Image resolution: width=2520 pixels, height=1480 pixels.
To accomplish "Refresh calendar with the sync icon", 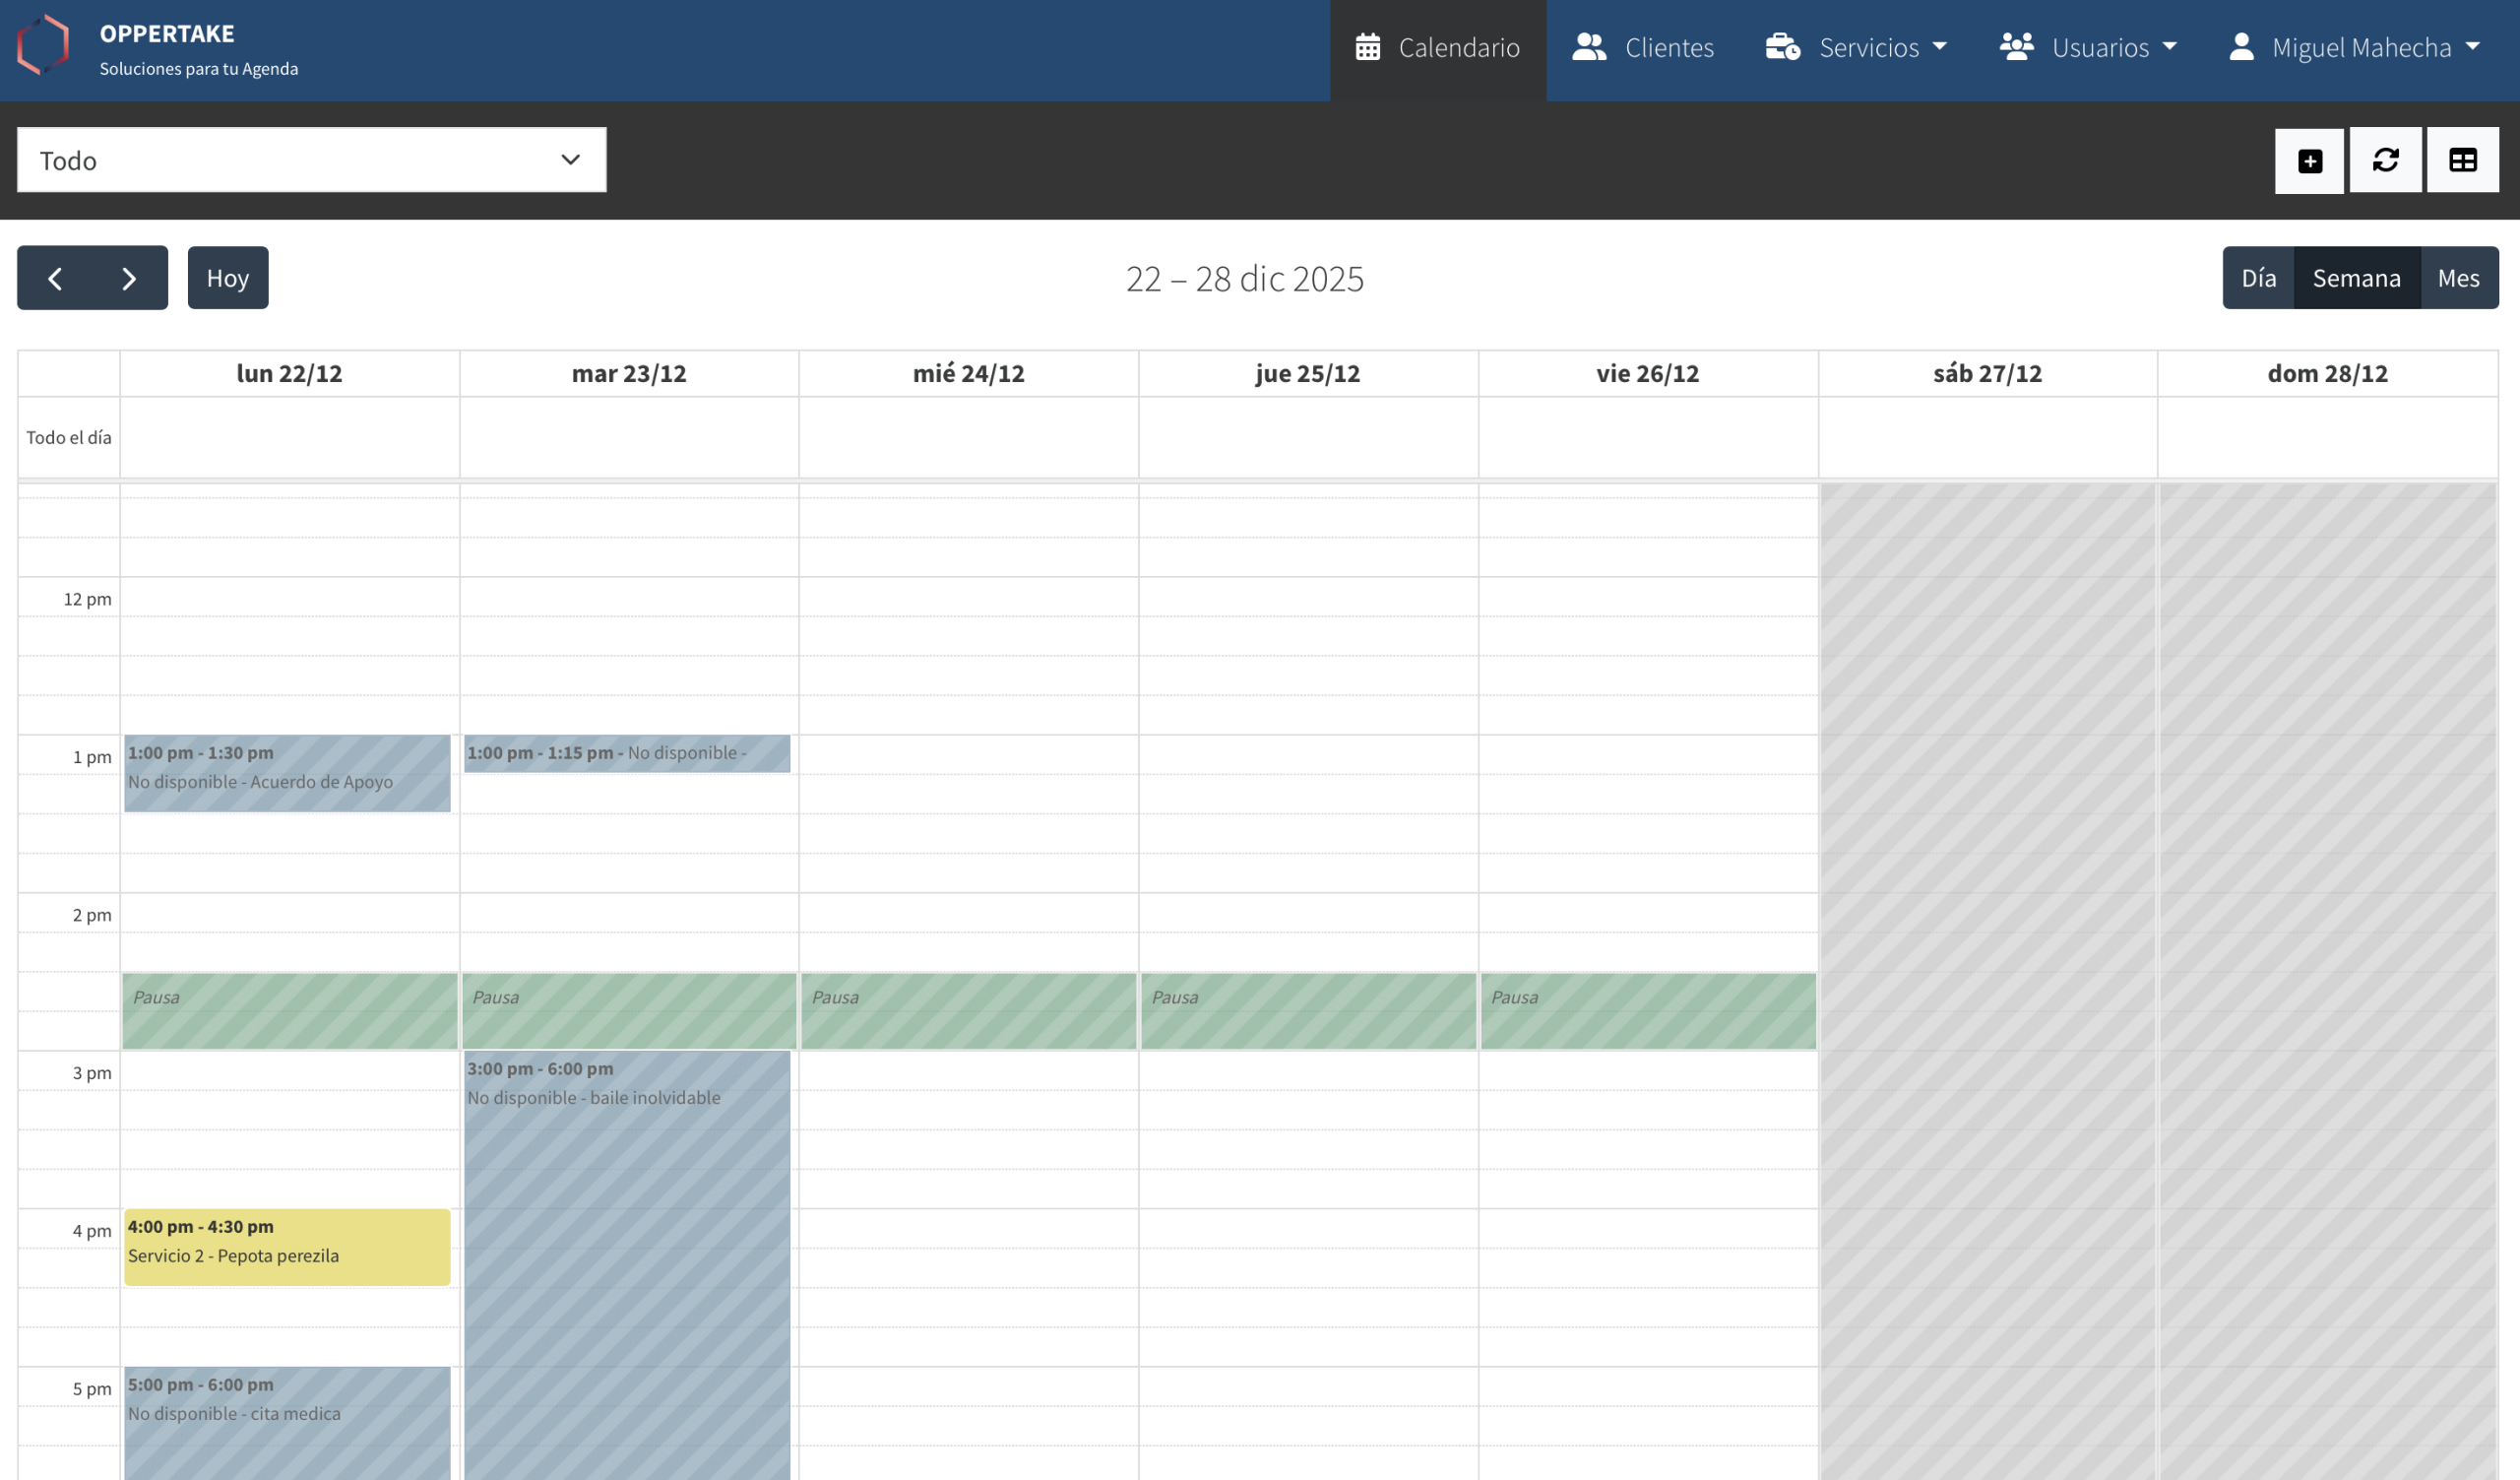I will coord(2385,161).
